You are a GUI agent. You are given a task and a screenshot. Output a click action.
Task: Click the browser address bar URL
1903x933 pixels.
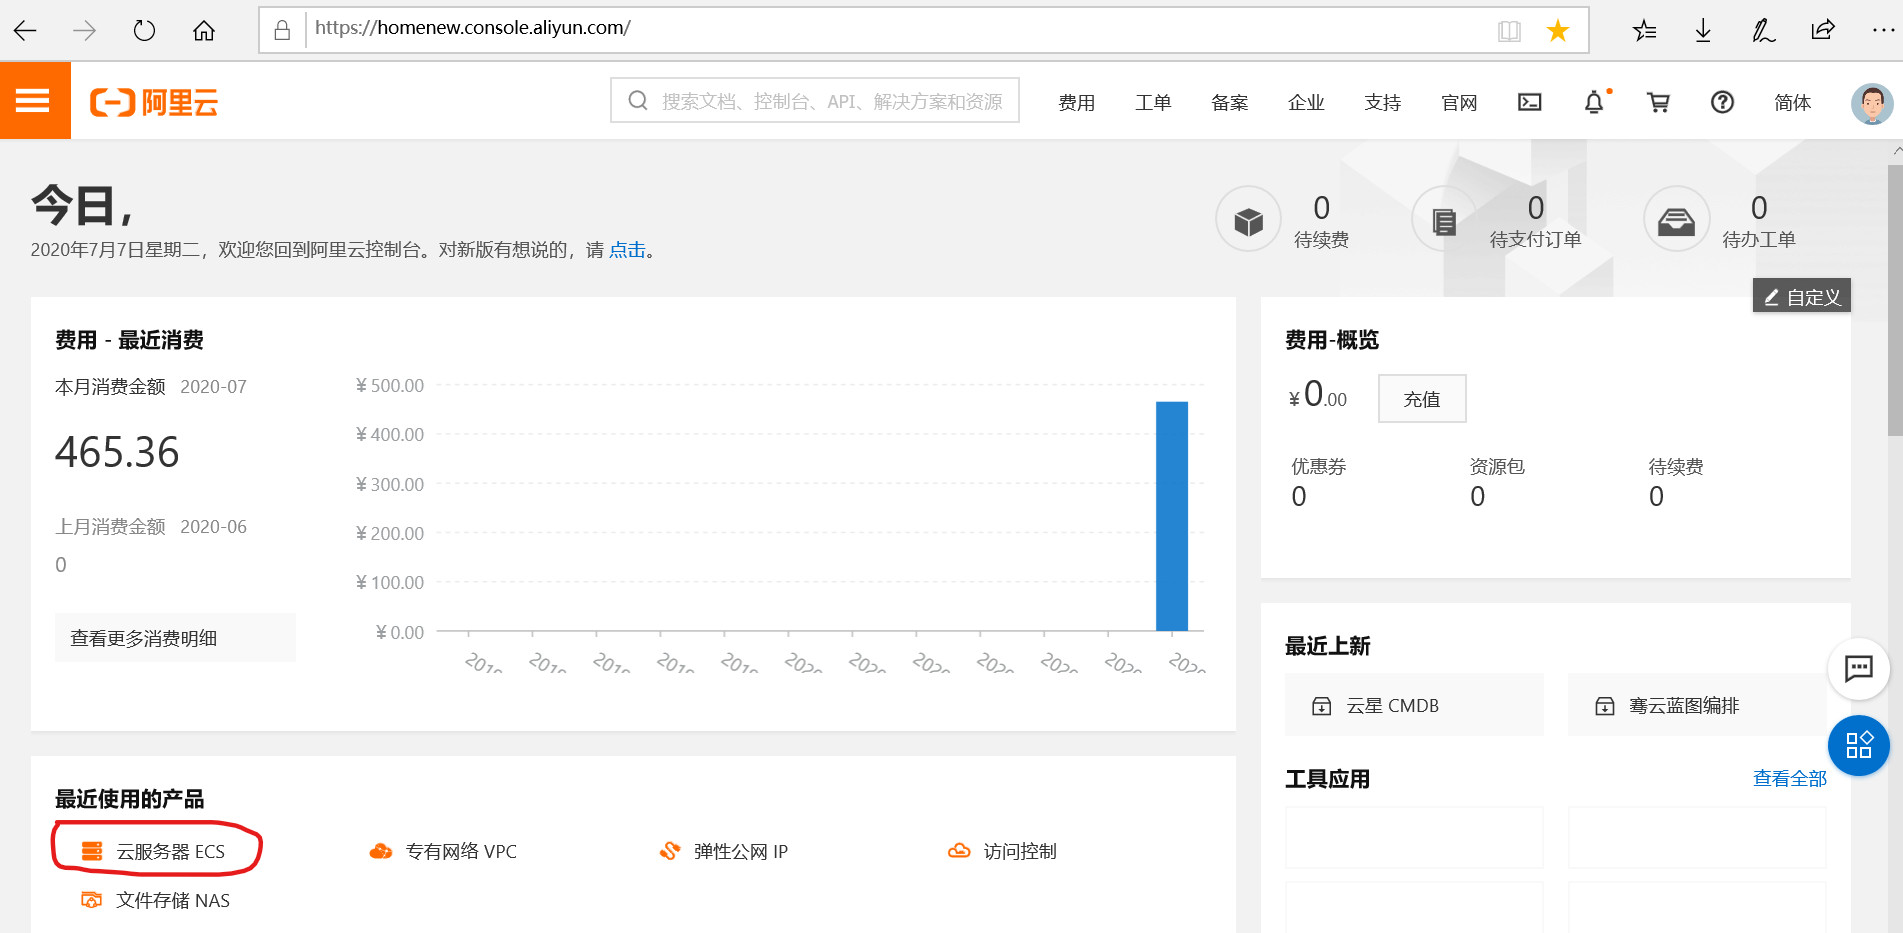pyautogui.click(x=472, y=28)
